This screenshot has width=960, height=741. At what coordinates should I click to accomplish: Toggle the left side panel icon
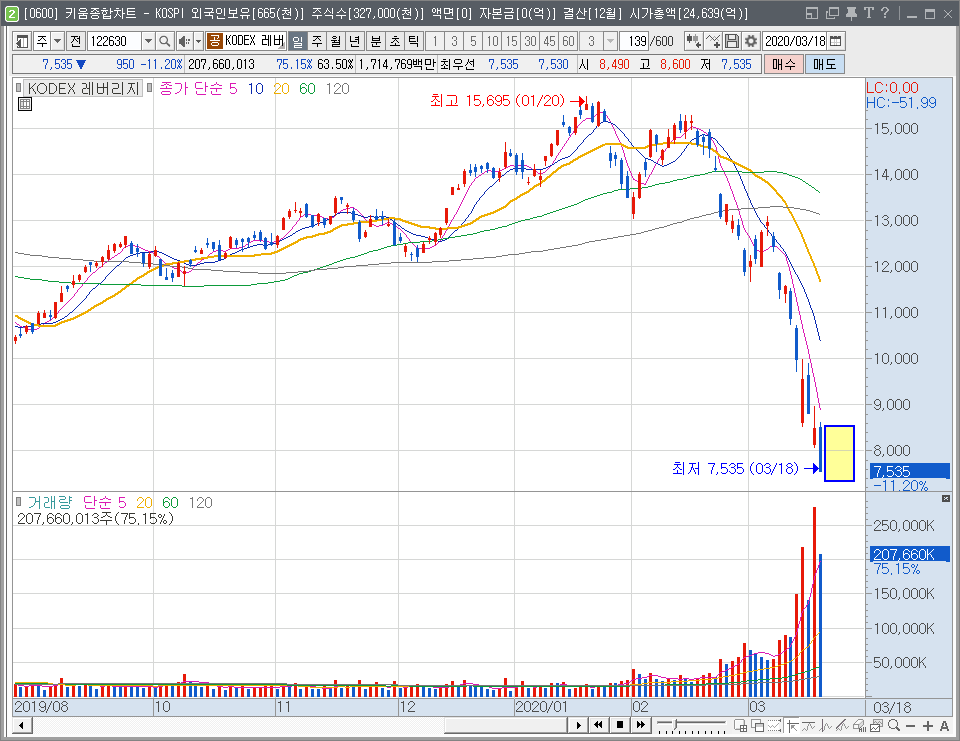22,41
